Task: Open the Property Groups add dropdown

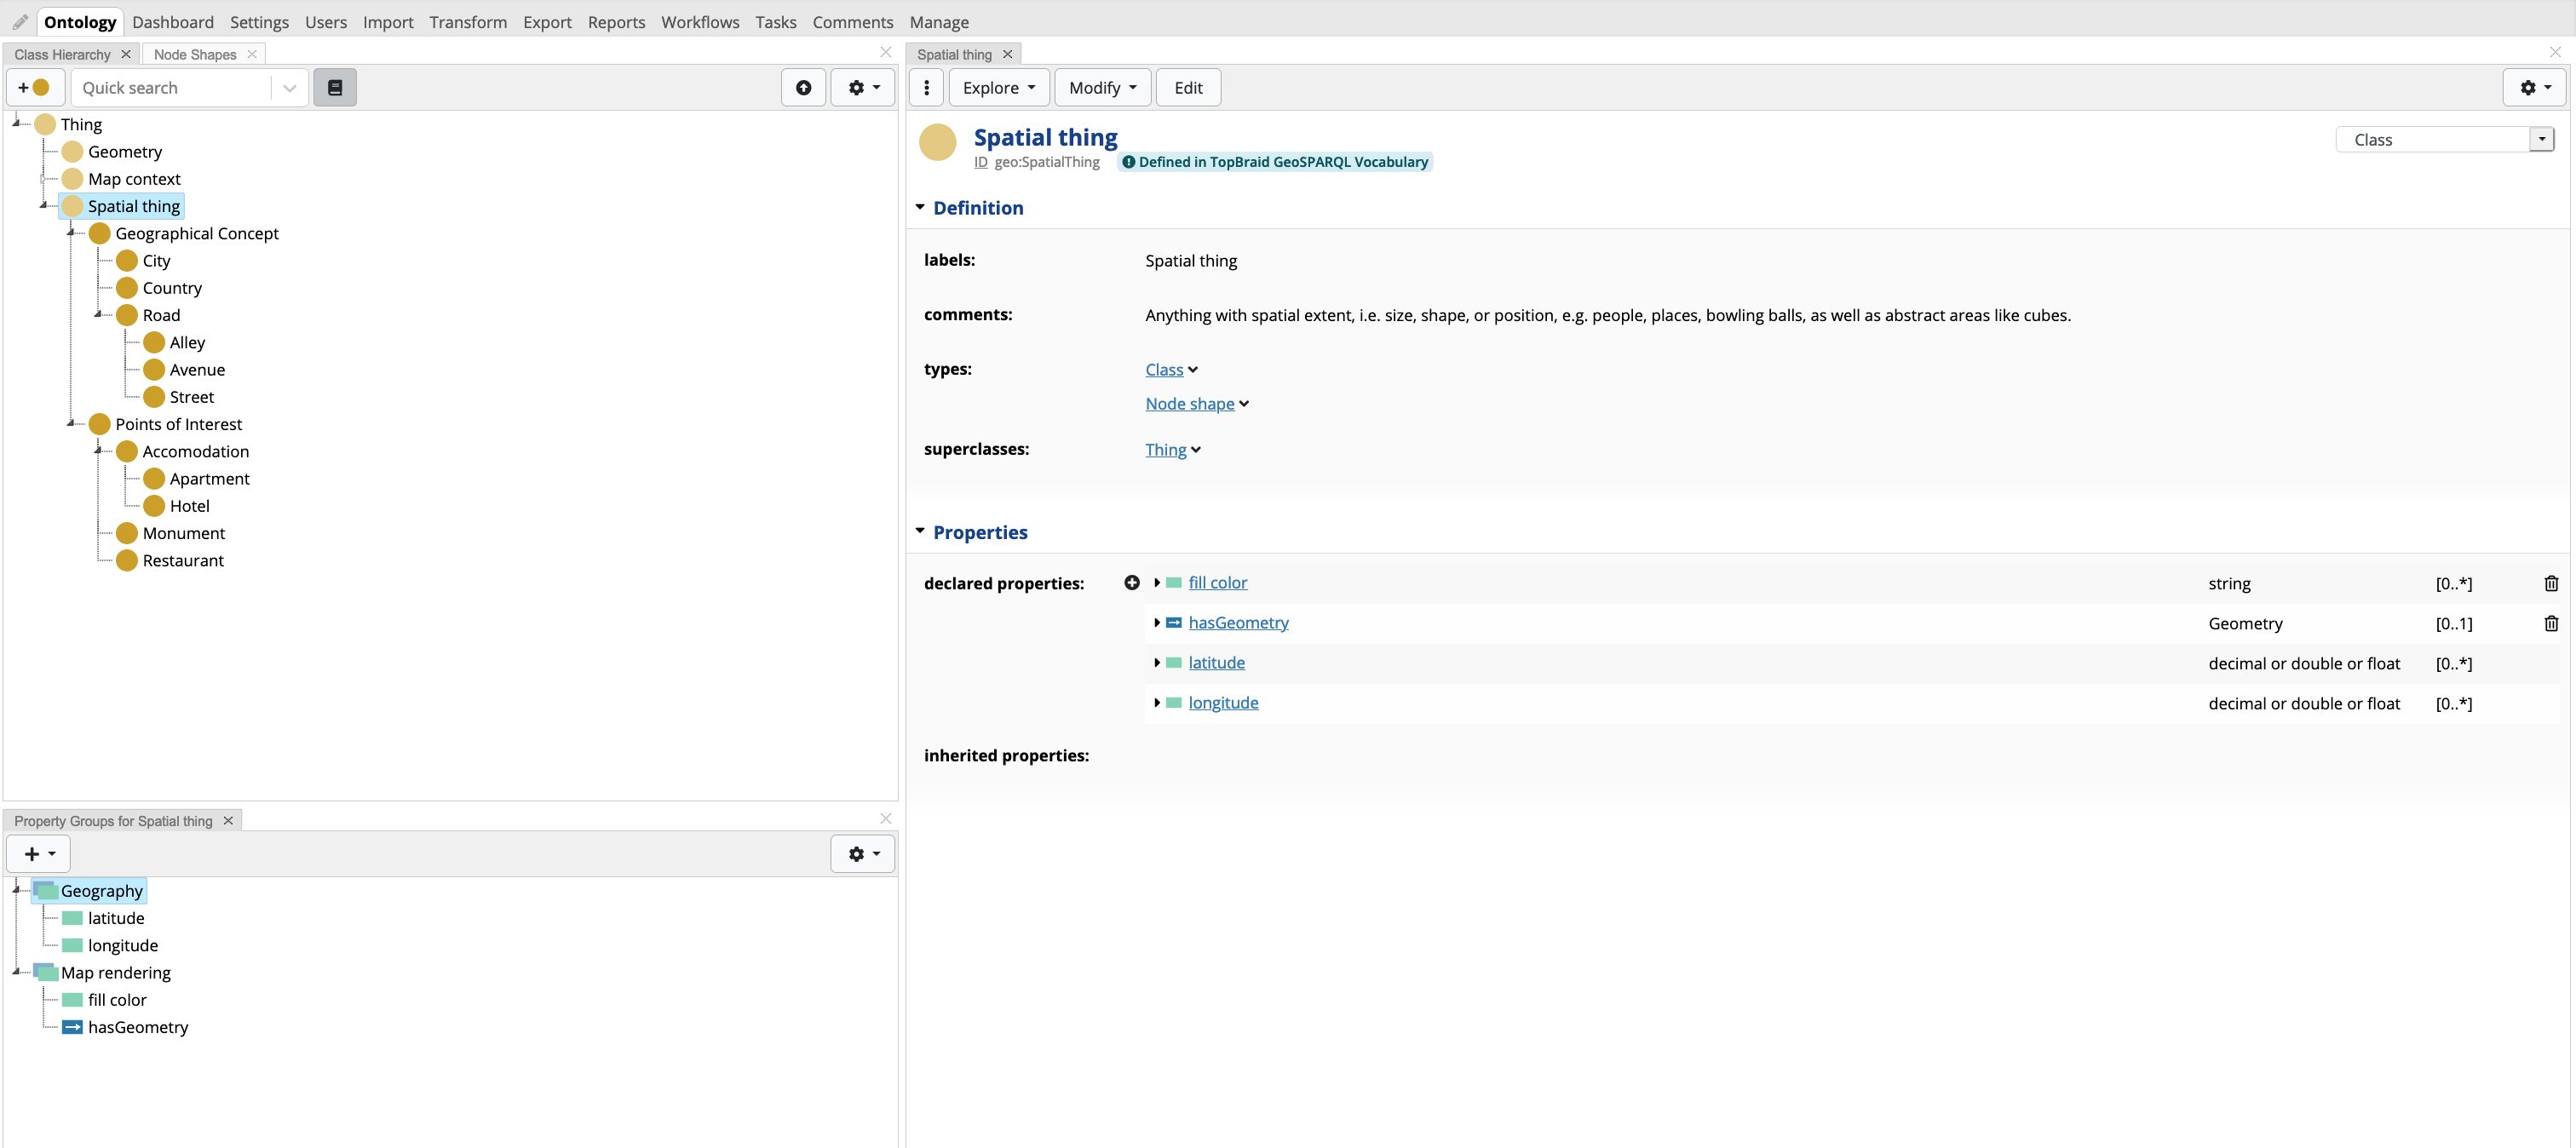Action: click(39, 854)
